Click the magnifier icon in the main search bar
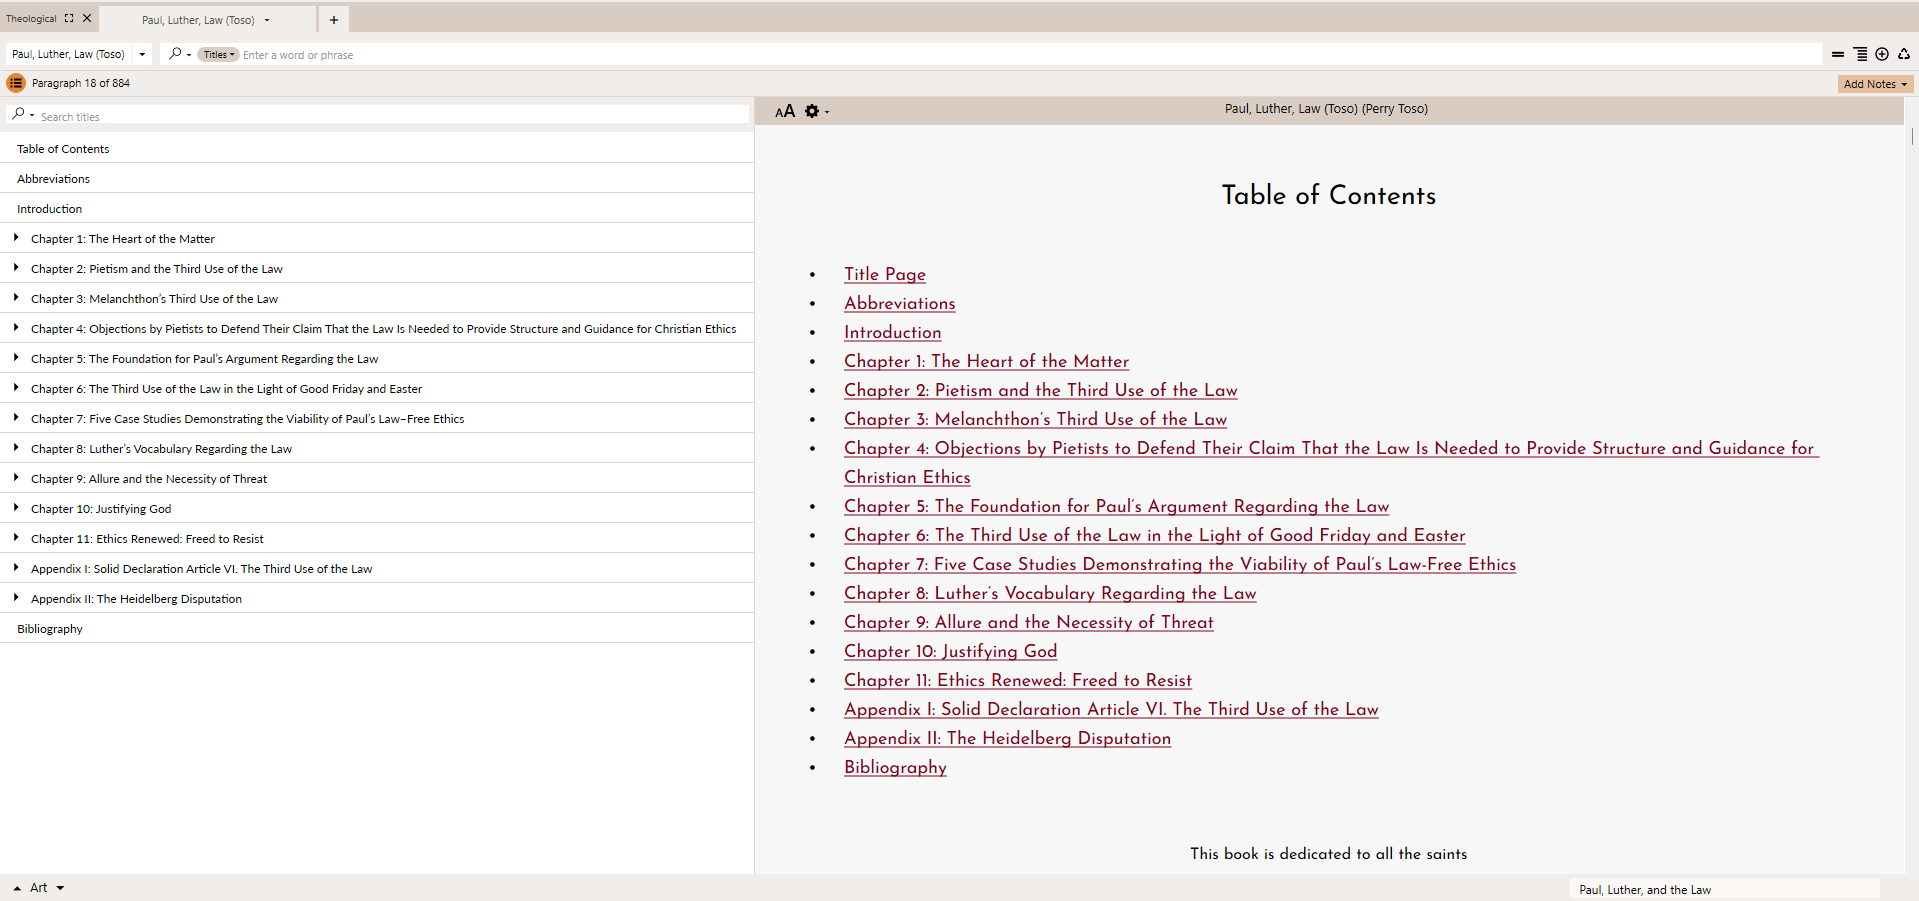This screenshot has height=901, width=1919. [x=176, y=54]
